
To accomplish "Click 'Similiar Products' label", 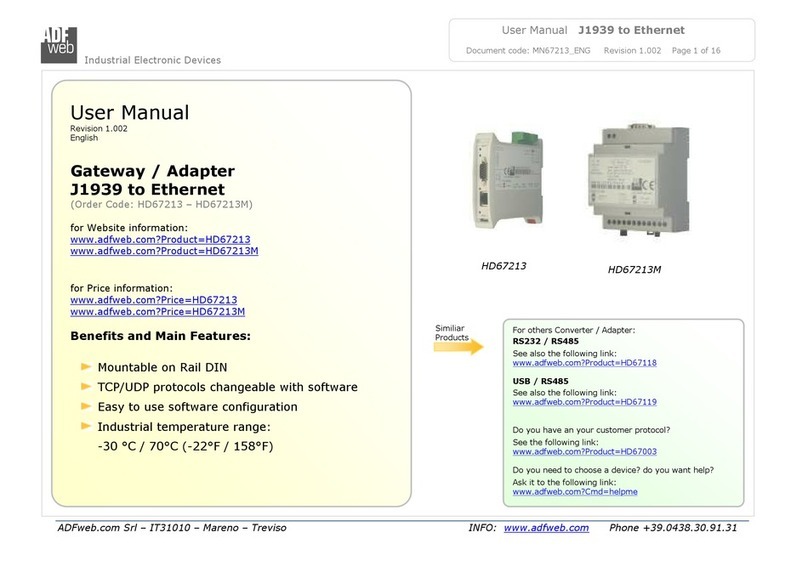I will 451,332.
